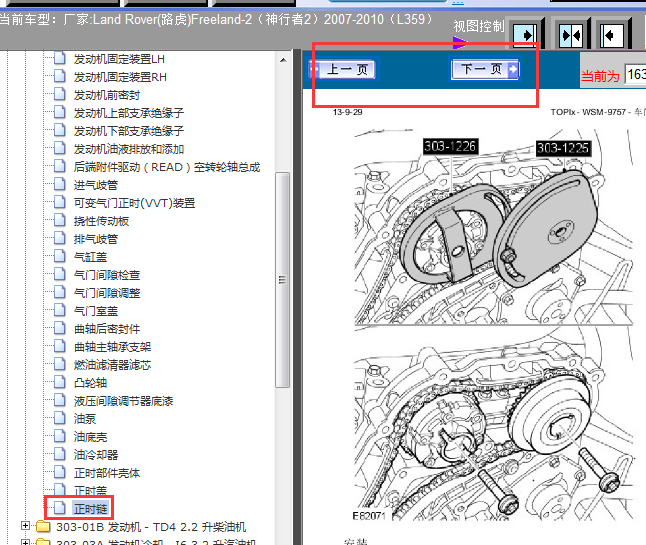The width and height of the screenshot is (646, 545).
Task: Click document icon beside 挠性传动板
Action: (60, 220)
